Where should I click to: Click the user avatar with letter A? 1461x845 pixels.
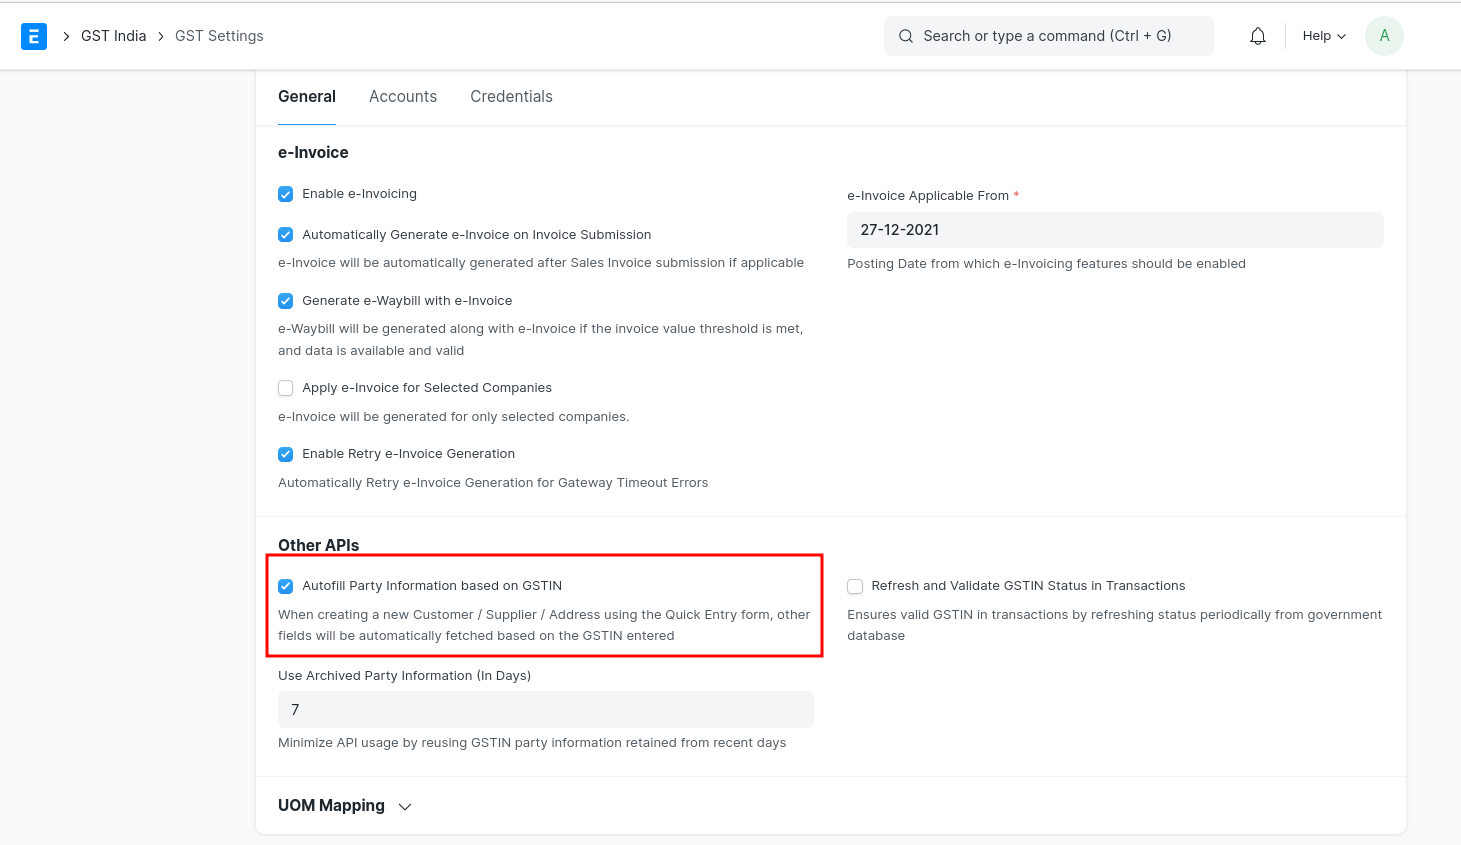[1384, 36]
